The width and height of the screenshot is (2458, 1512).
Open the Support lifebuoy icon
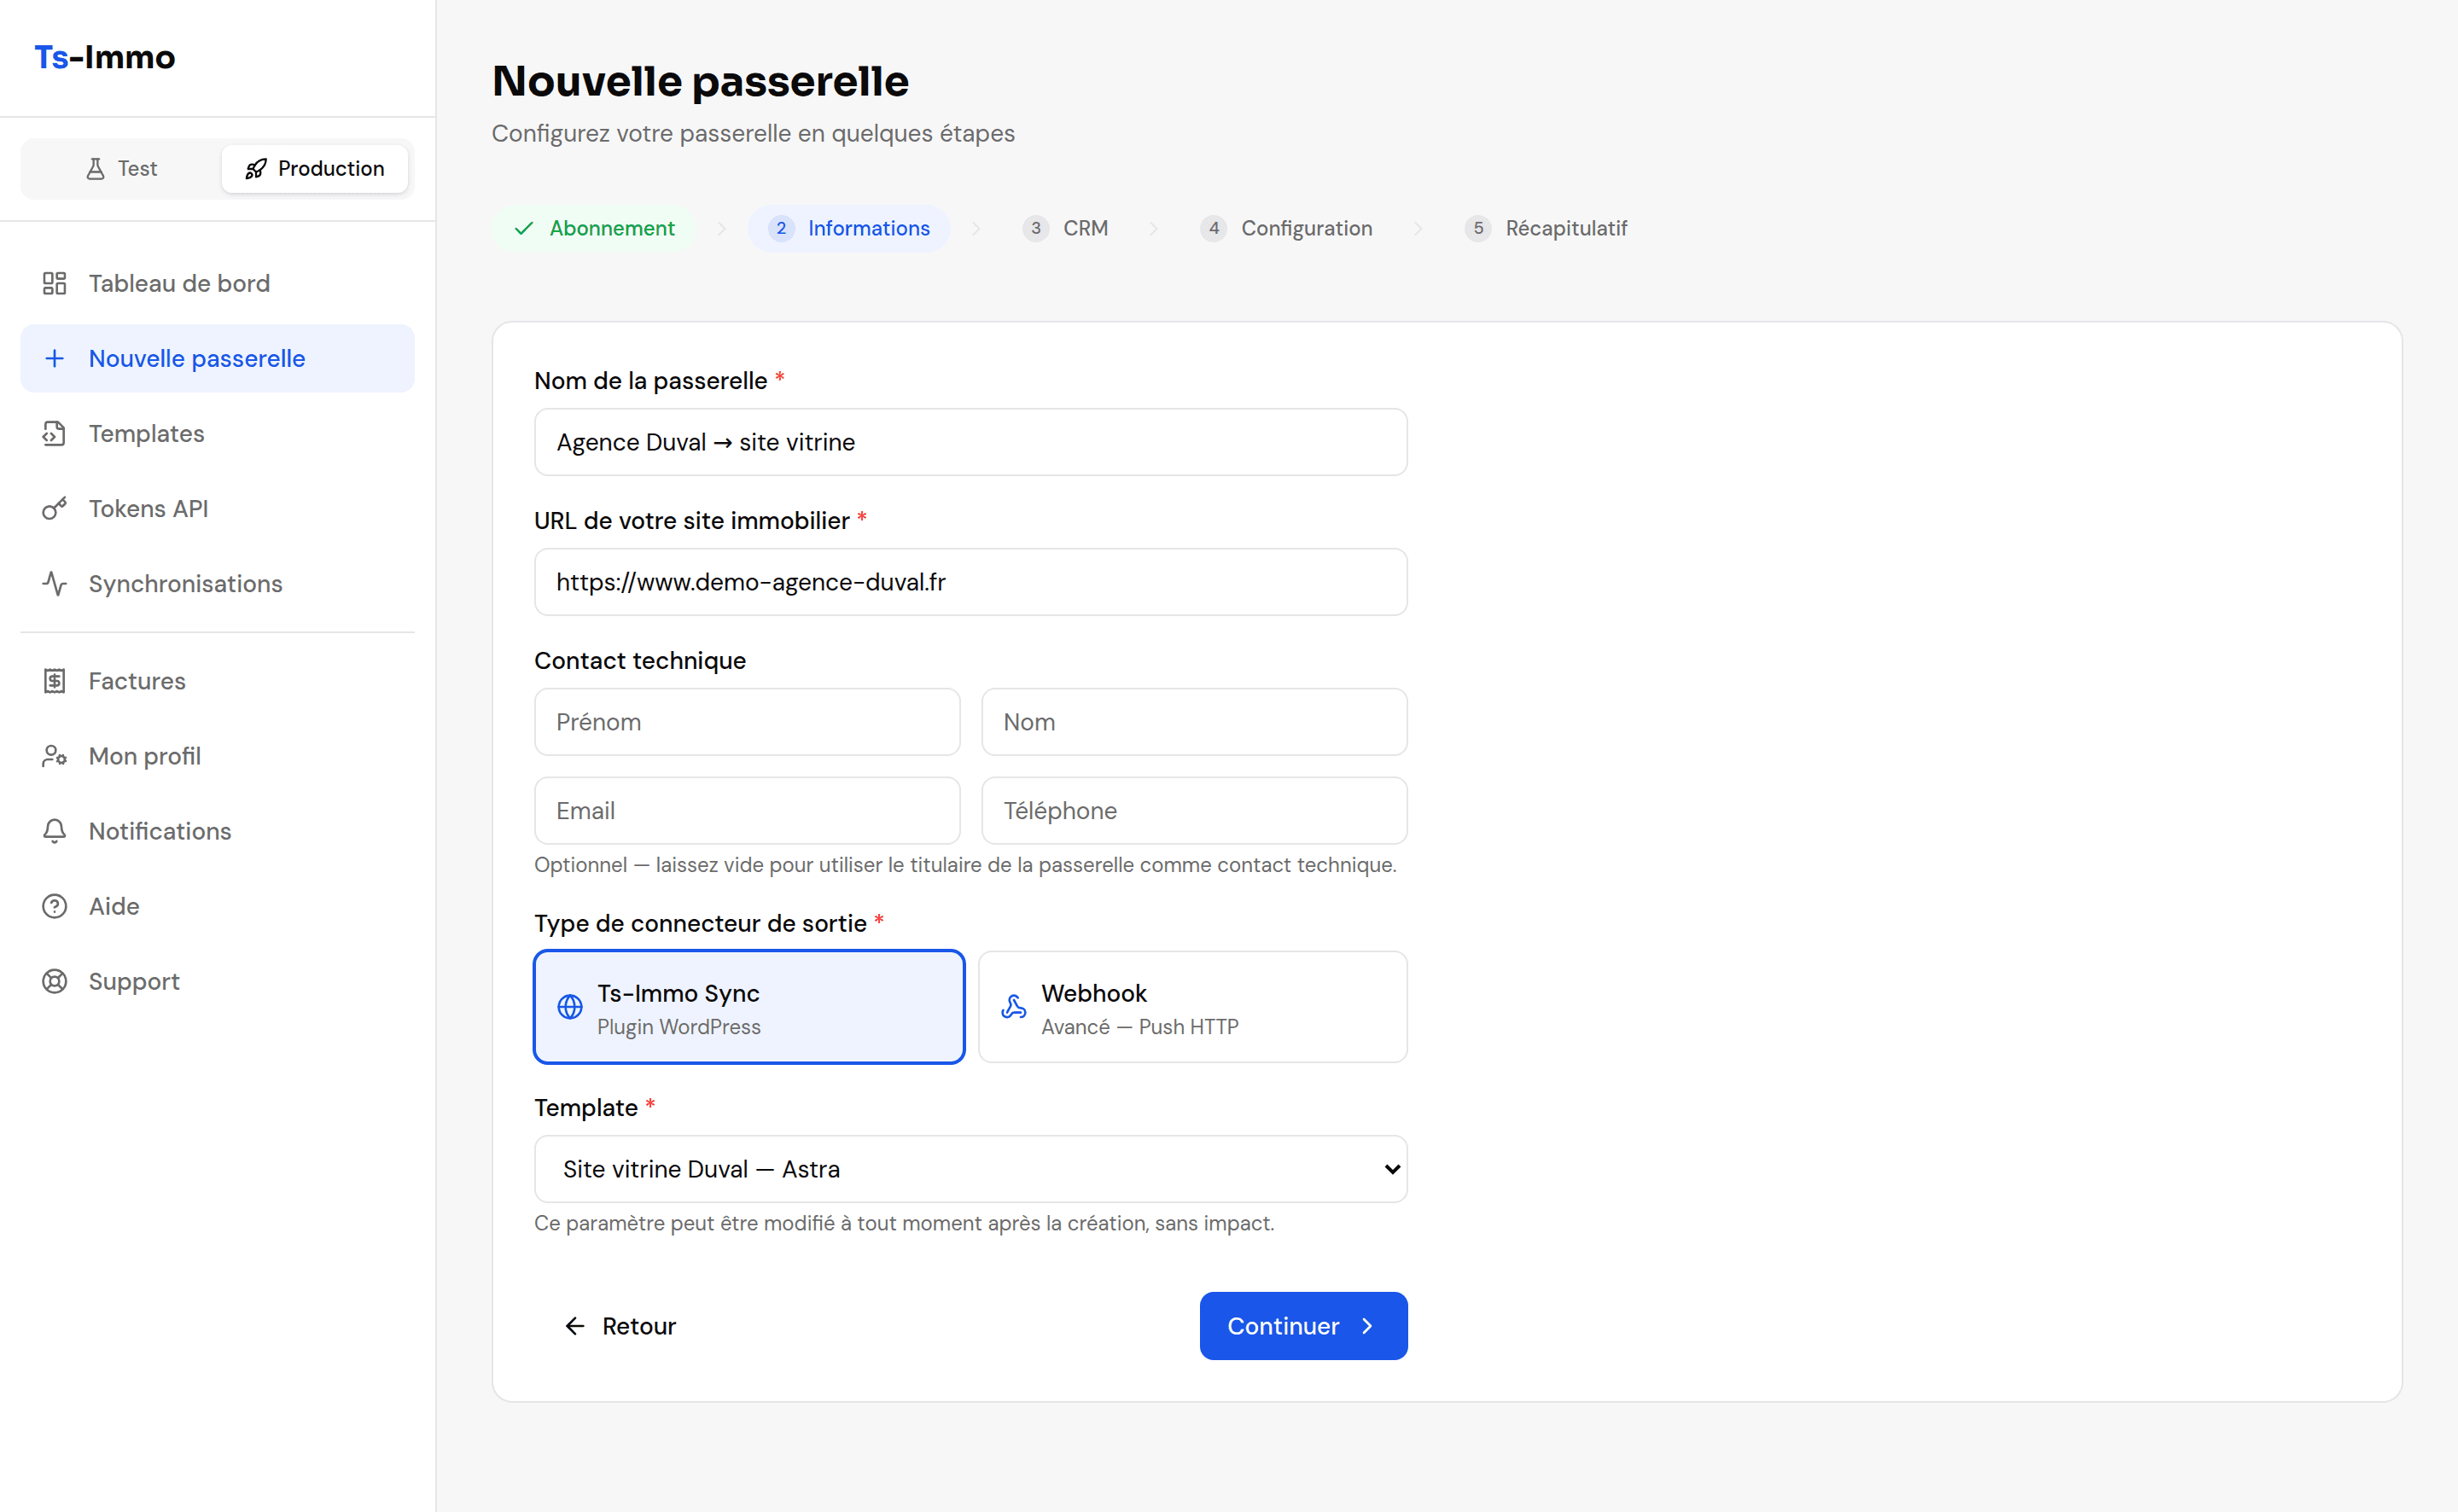54,981
